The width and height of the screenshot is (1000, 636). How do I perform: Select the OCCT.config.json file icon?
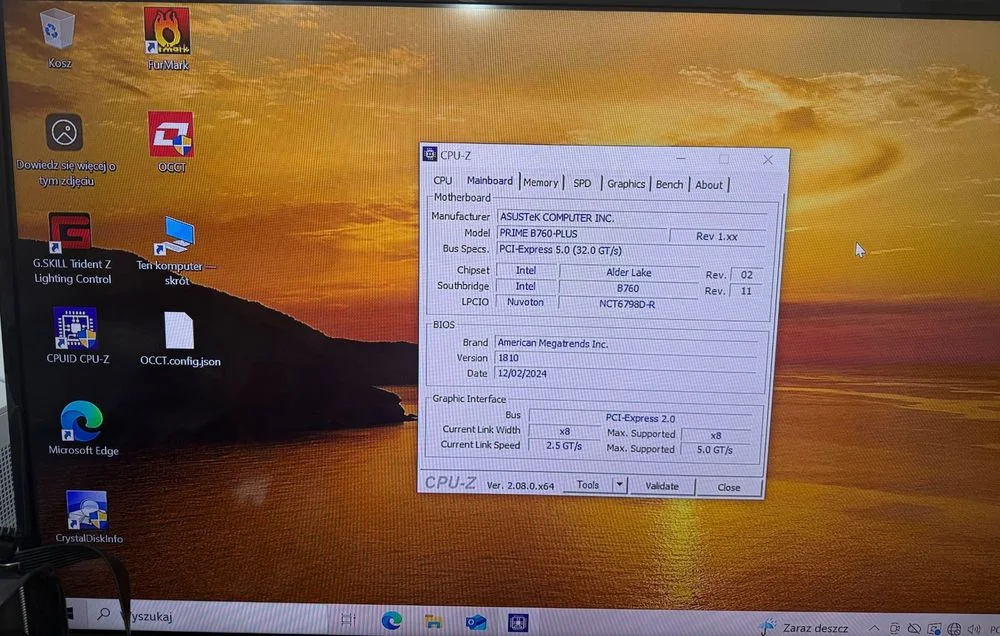[179, 330]
